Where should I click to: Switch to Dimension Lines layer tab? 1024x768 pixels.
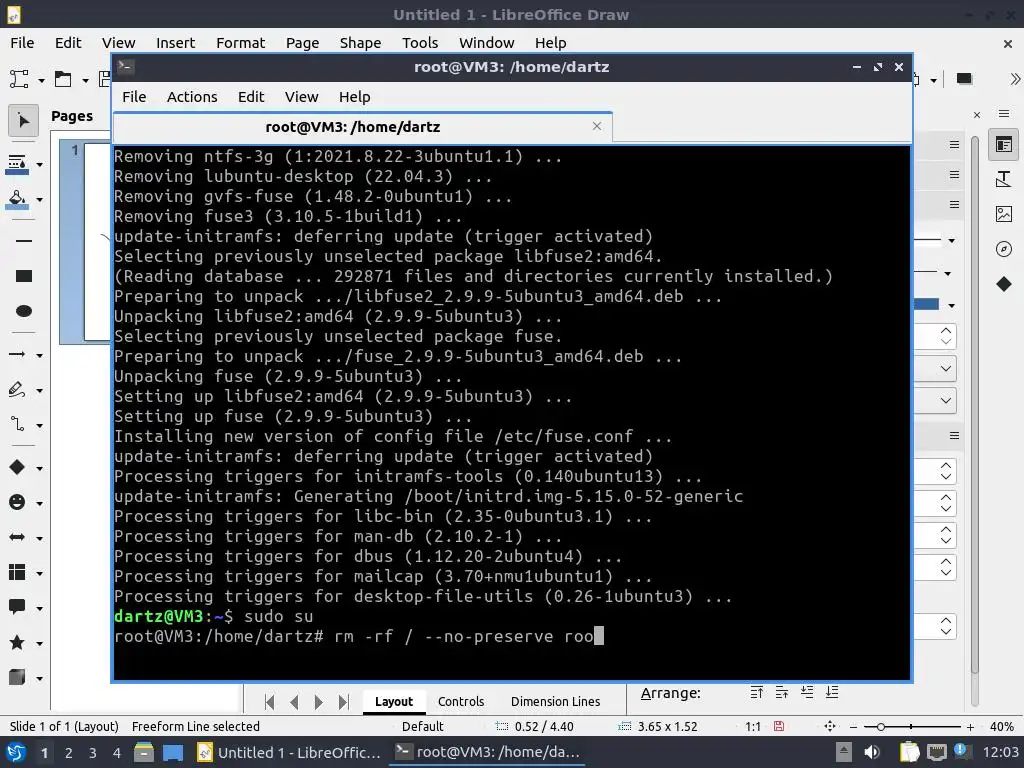[555, 701]
